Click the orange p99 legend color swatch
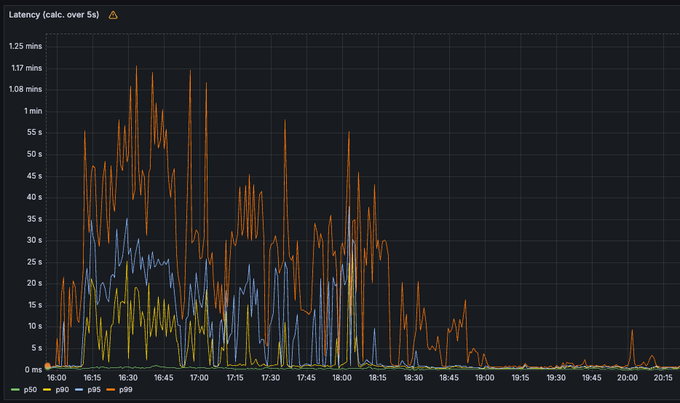This screenshot has height=403, width=680. pyautogui.click(x=111, y=390)
